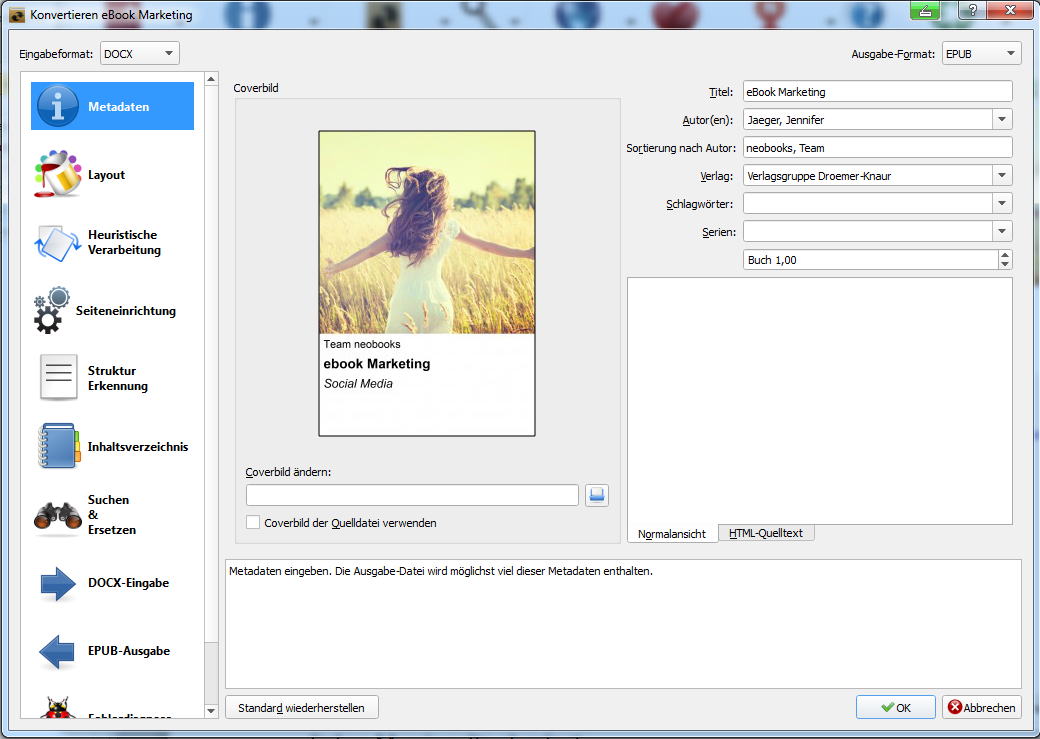This screenshot has height=739, width=1040.
Task: Click Standard wiederherstellen button
Action: point(301,708)
